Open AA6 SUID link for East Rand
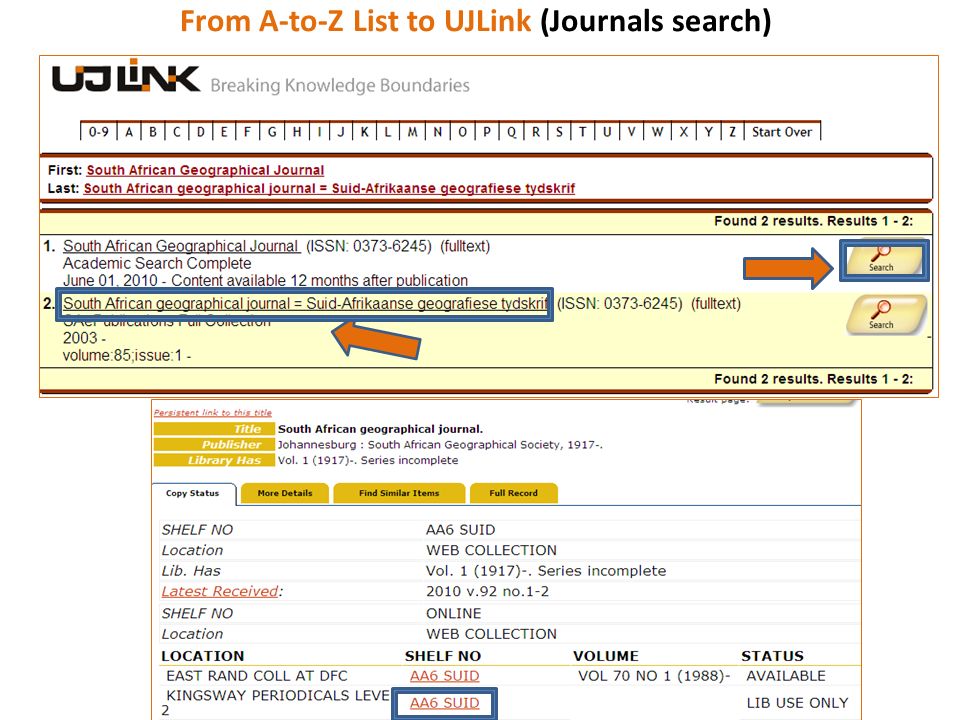The height and width of the screenshot is (720, 960). [x=444, y=676]
